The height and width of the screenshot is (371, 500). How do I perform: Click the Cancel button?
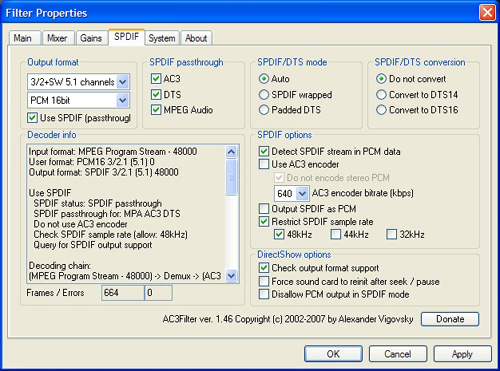coord(398,354)
